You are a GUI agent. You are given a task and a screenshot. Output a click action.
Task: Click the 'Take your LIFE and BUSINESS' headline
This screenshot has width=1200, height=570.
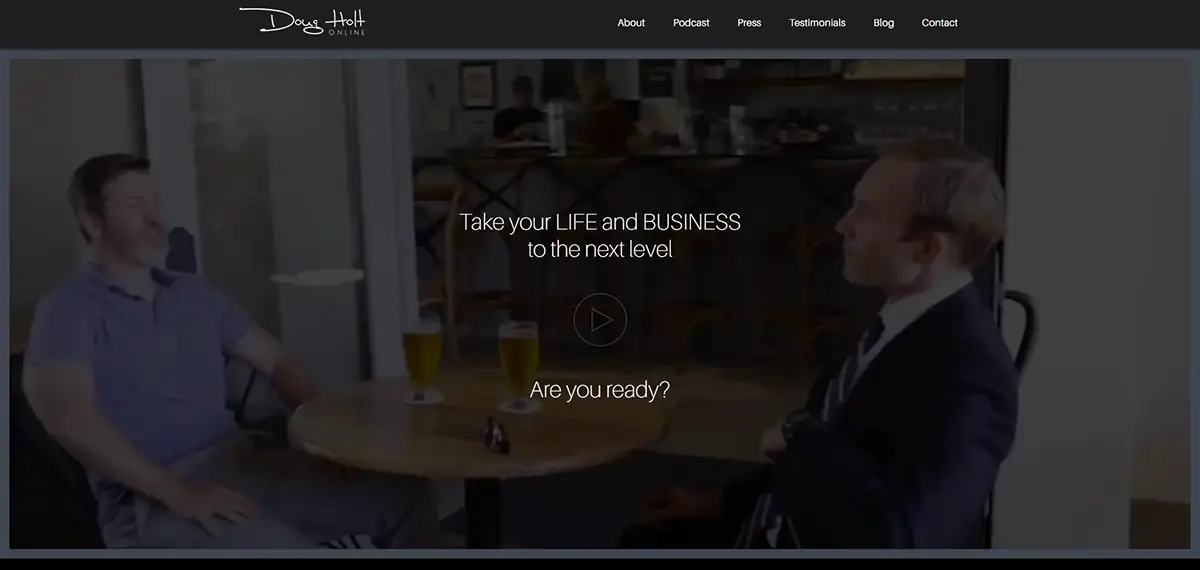(600, 222)
